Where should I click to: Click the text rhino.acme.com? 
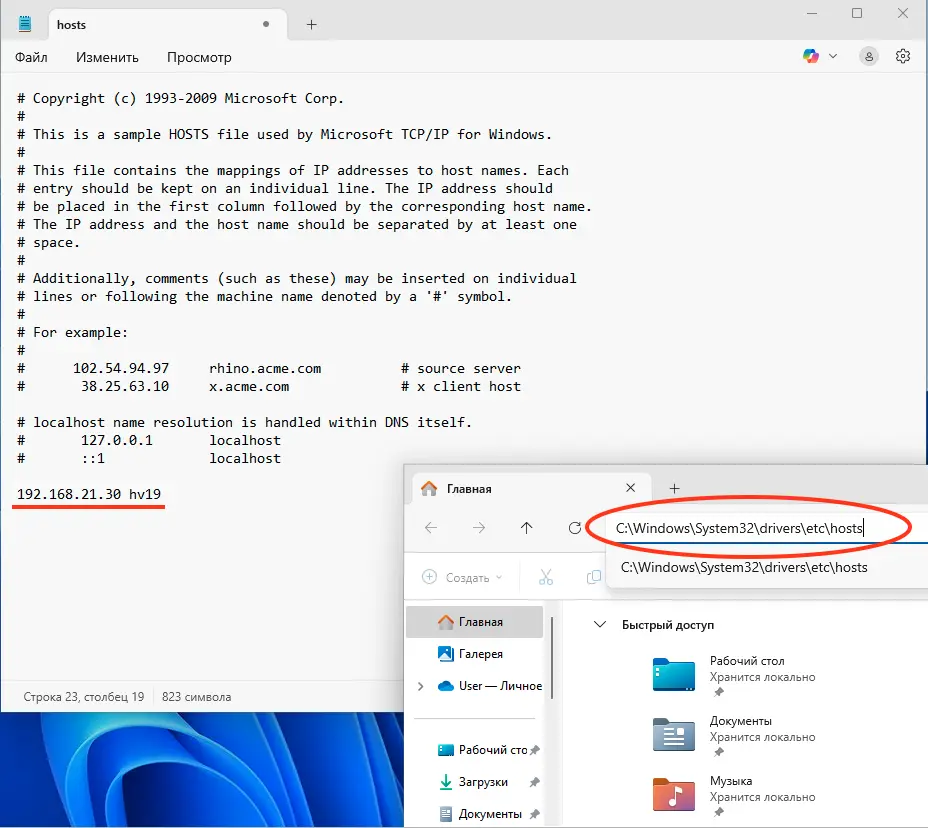click(x=265, y=368)
